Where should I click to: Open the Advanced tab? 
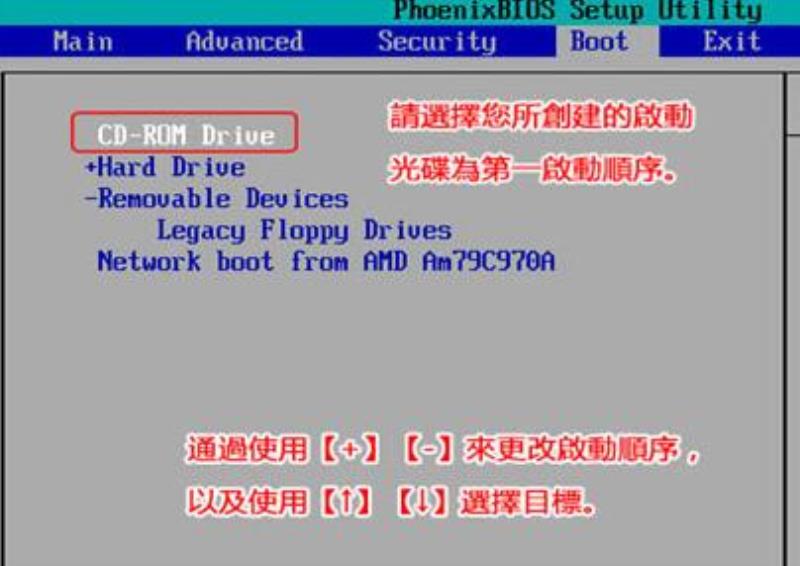click(244, 41)
